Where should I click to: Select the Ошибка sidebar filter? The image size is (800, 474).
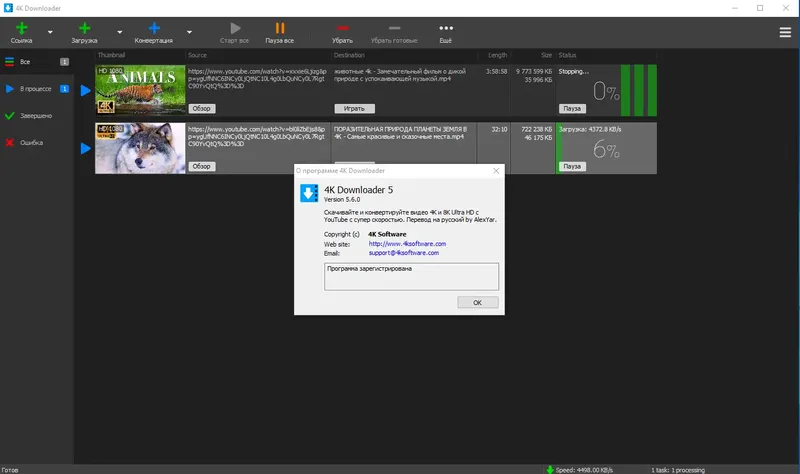click(x=36, y=143)
